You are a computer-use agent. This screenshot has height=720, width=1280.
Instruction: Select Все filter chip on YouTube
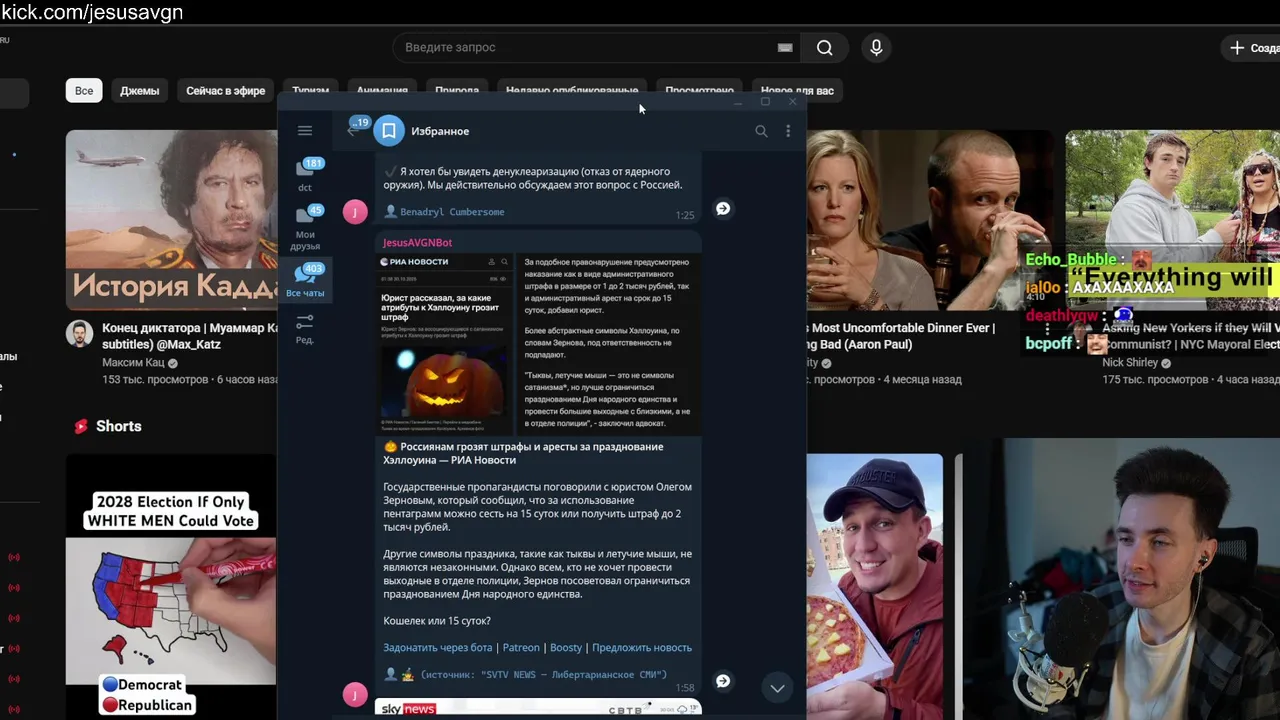click(84, 90)
